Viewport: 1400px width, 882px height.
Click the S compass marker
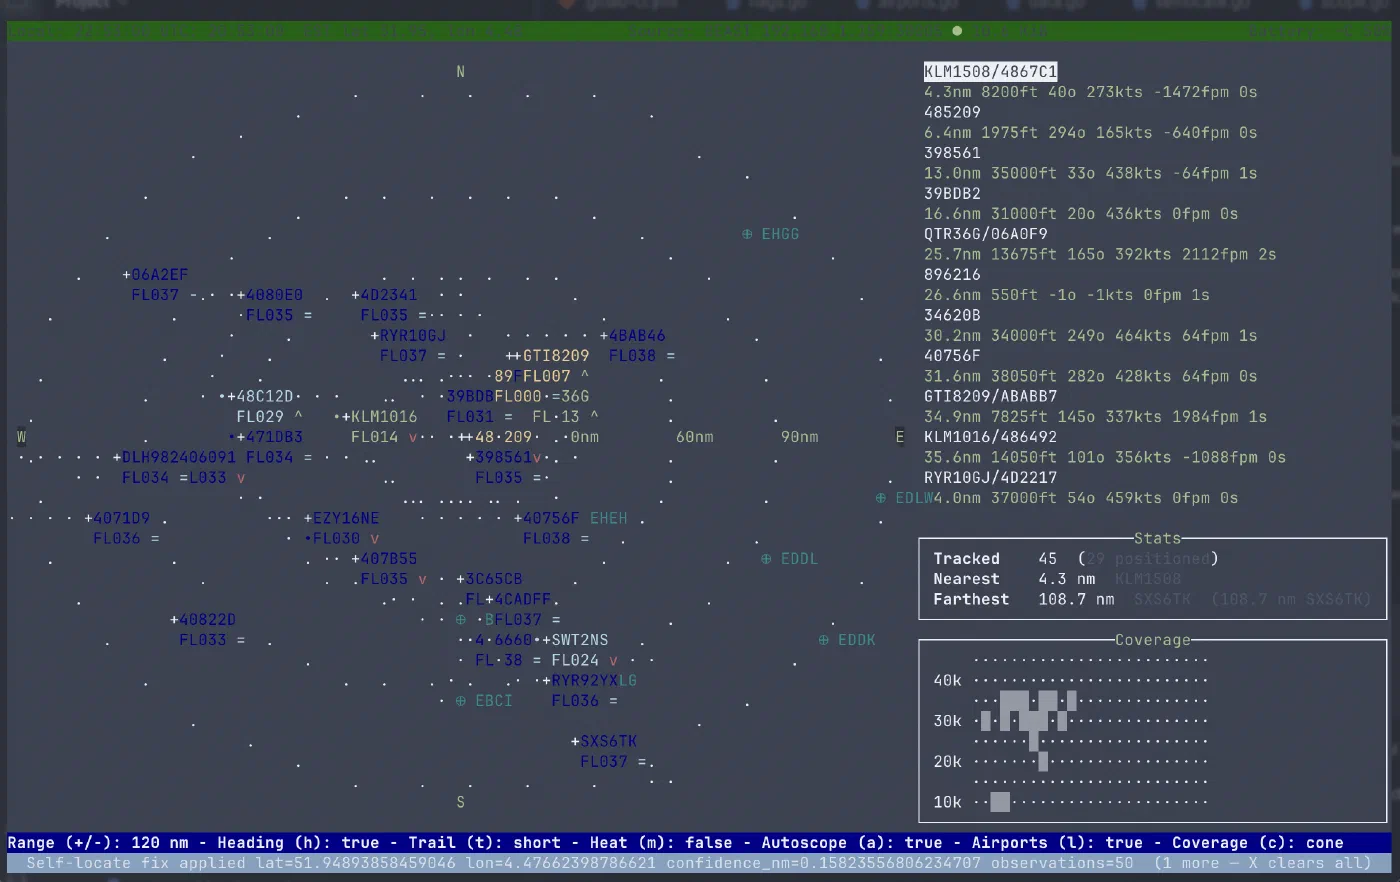pos(460,802)
